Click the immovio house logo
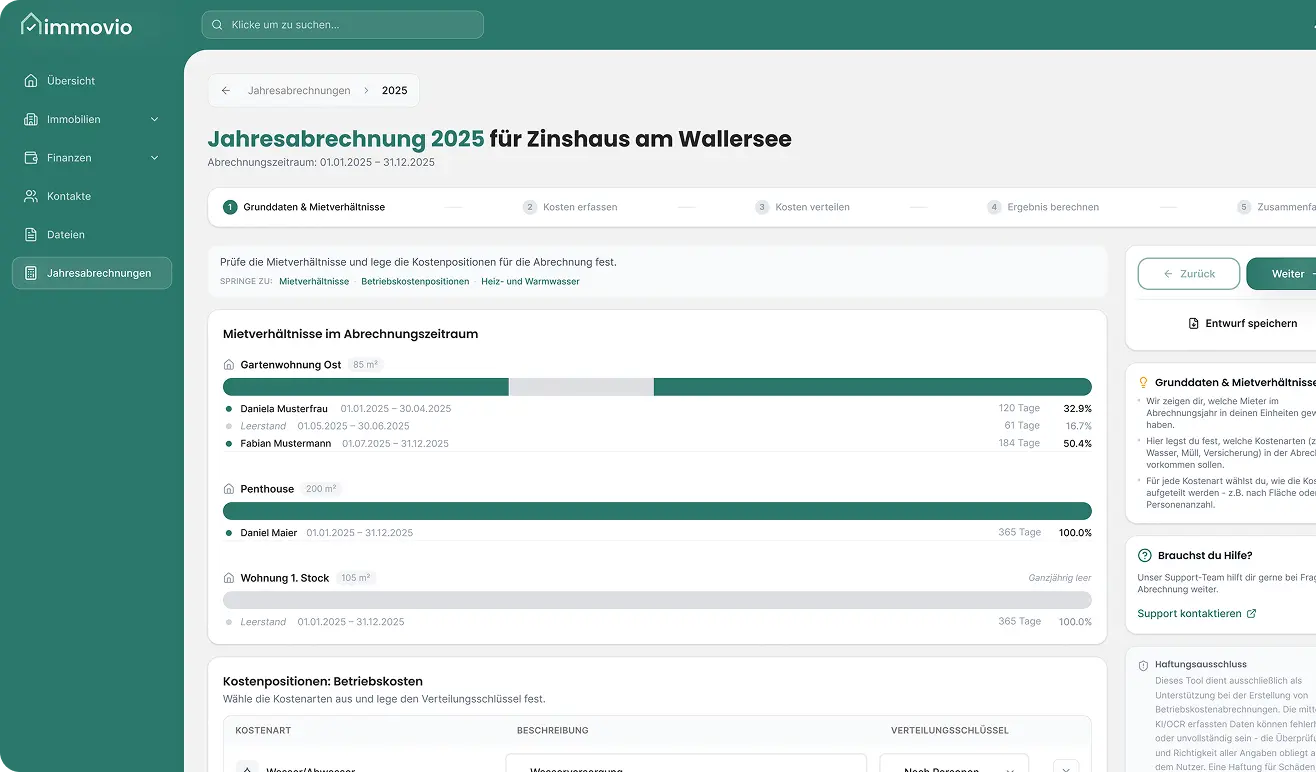This screenshot has width=1316, height=772. [32, 24]
